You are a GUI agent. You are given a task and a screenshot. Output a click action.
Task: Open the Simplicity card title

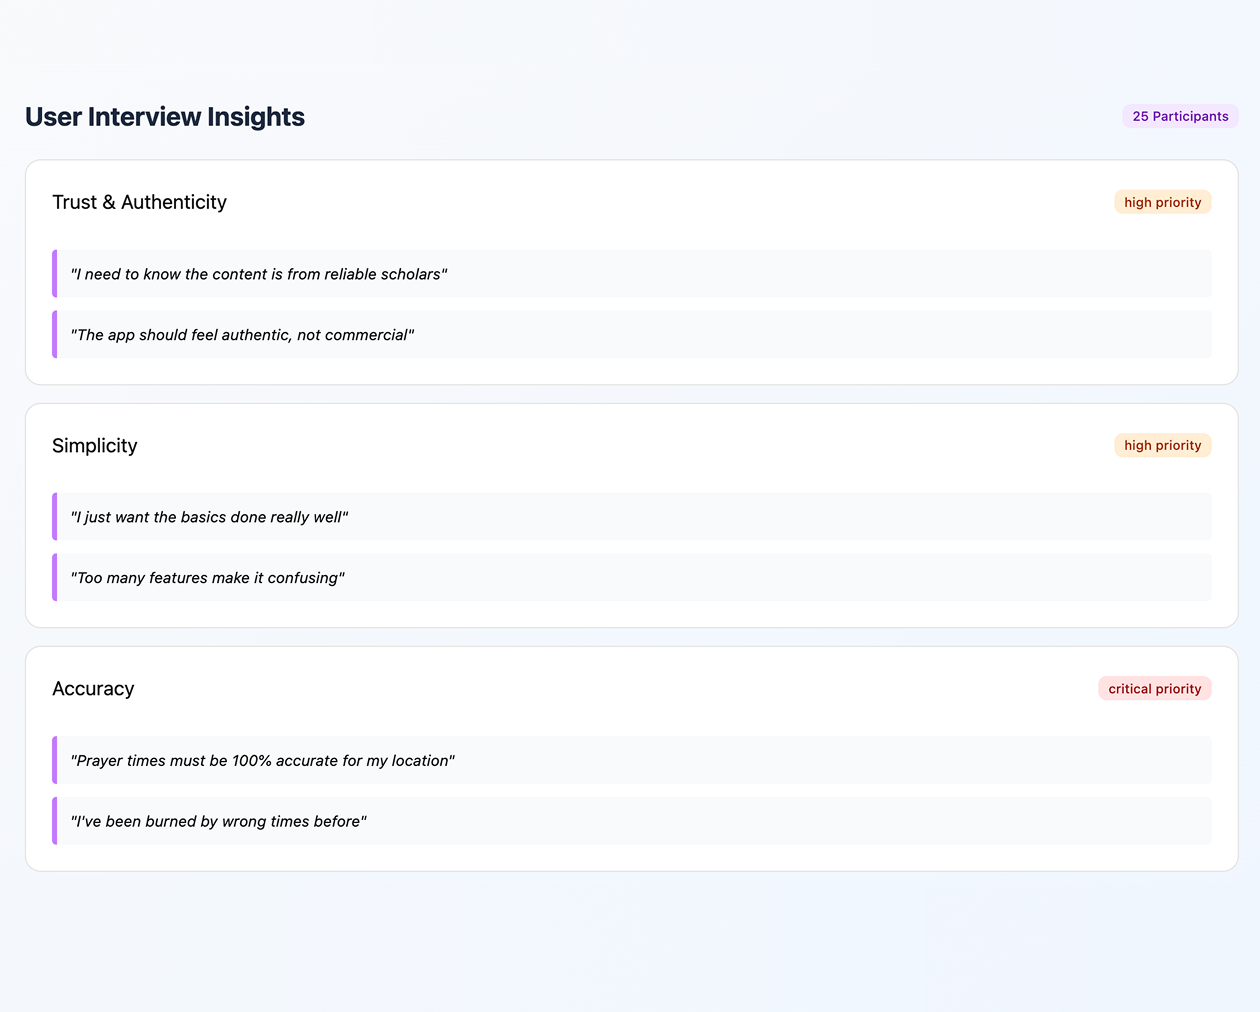(95, 445)
